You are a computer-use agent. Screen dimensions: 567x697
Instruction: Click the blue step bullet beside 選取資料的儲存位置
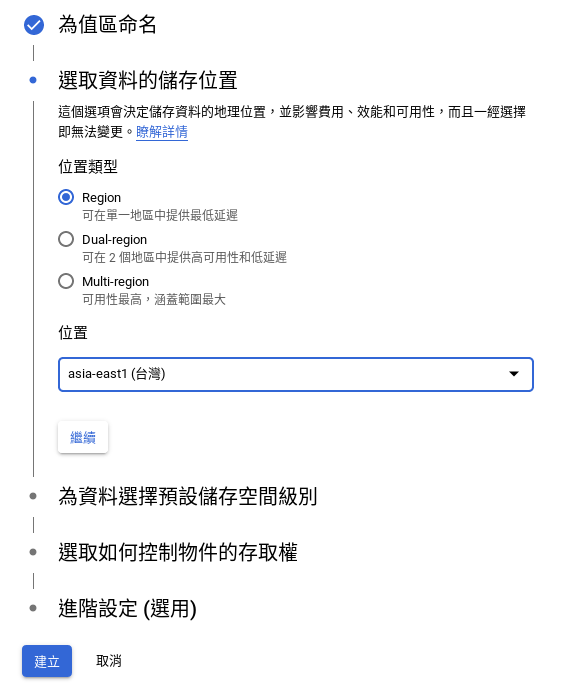click(x=33, y=80)
